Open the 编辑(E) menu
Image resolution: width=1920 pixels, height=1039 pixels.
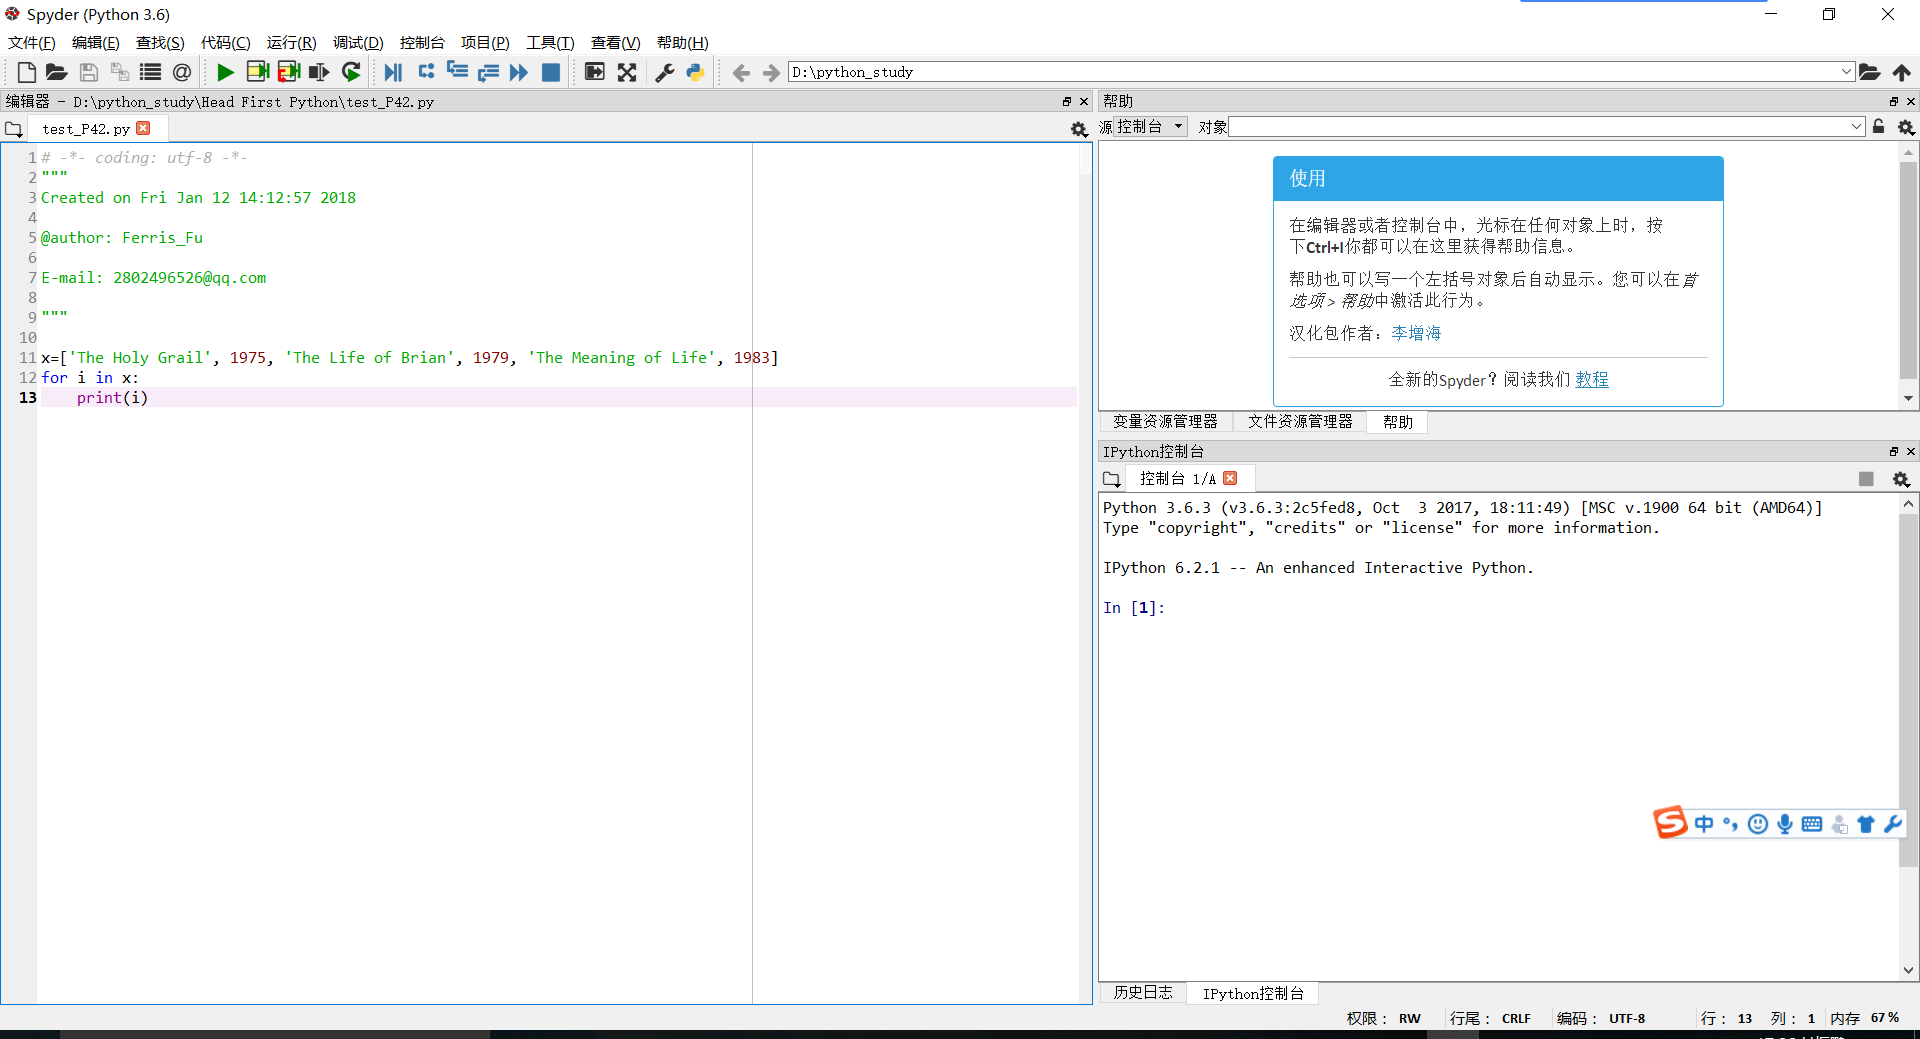point(95,42)
